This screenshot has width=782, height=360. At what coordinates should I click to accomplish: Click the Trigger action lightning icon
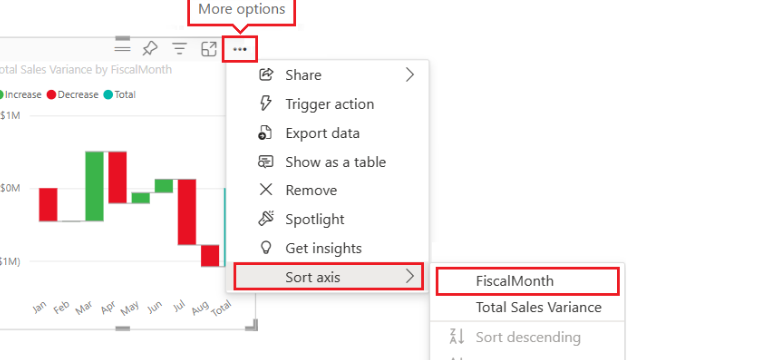click(266, 103)
